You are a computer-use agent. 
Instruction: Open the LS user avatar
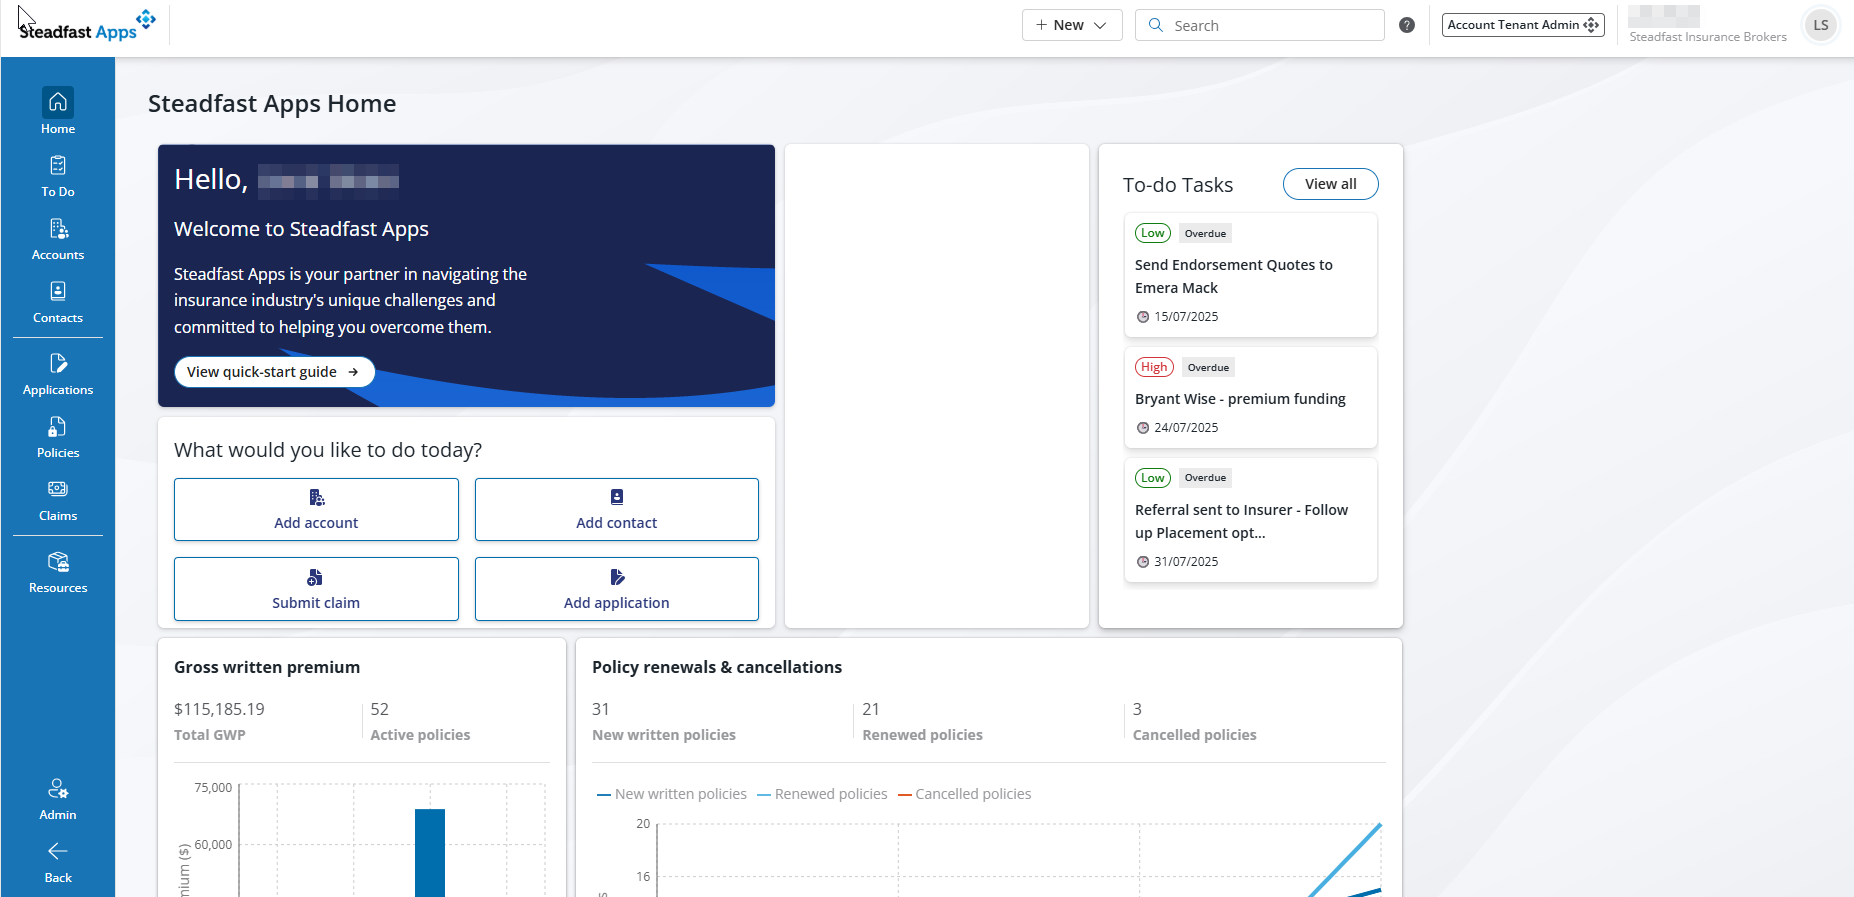1821,25
